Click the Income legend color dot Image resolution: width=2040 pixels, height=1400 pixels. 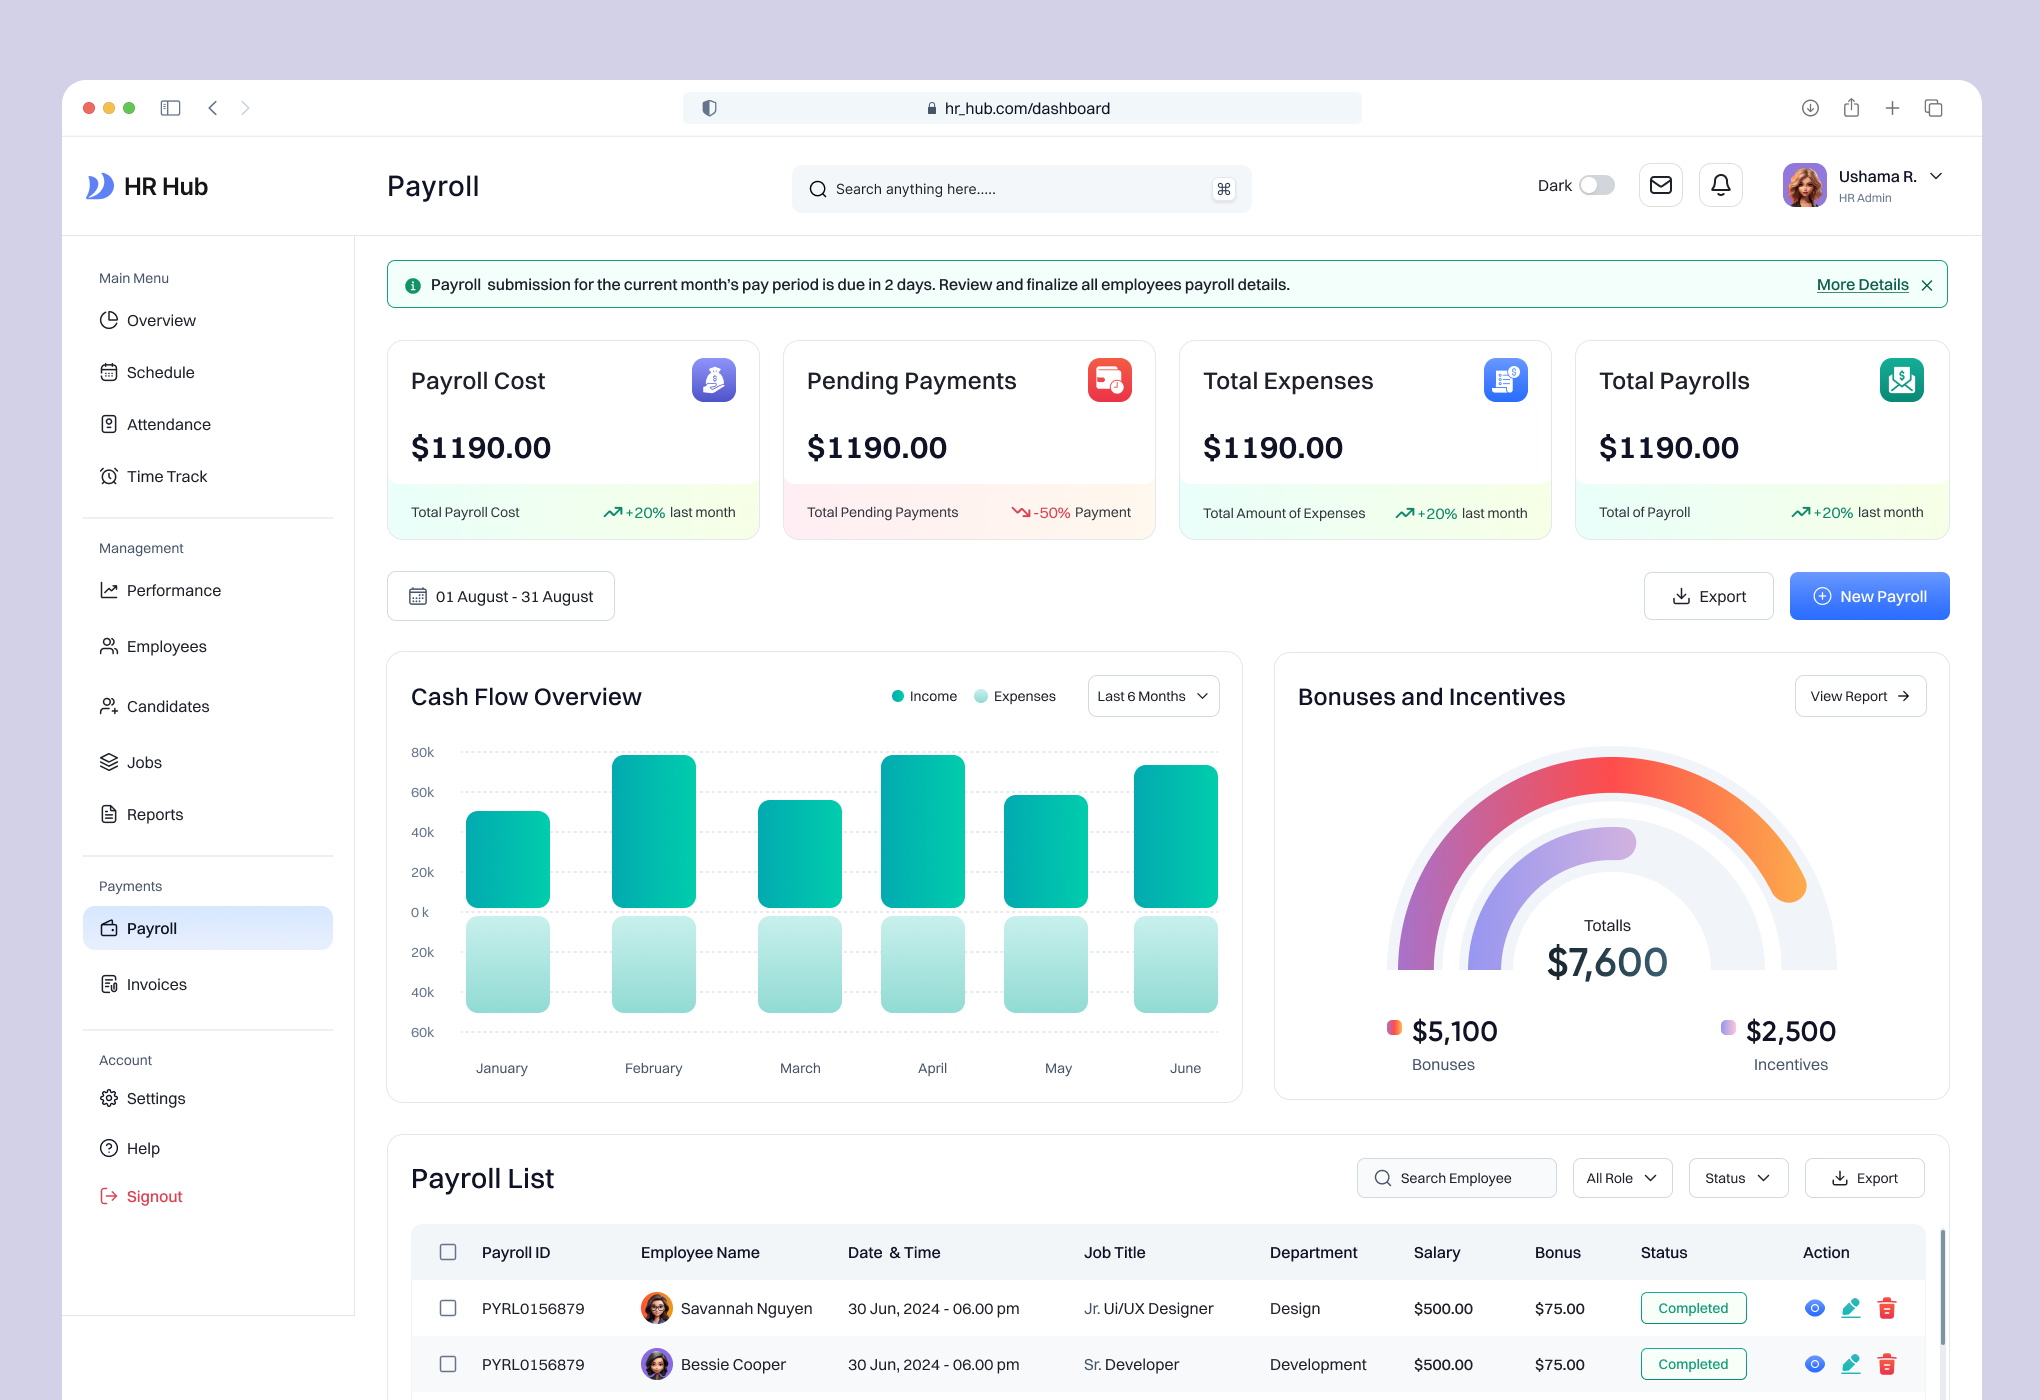[897, 696]
